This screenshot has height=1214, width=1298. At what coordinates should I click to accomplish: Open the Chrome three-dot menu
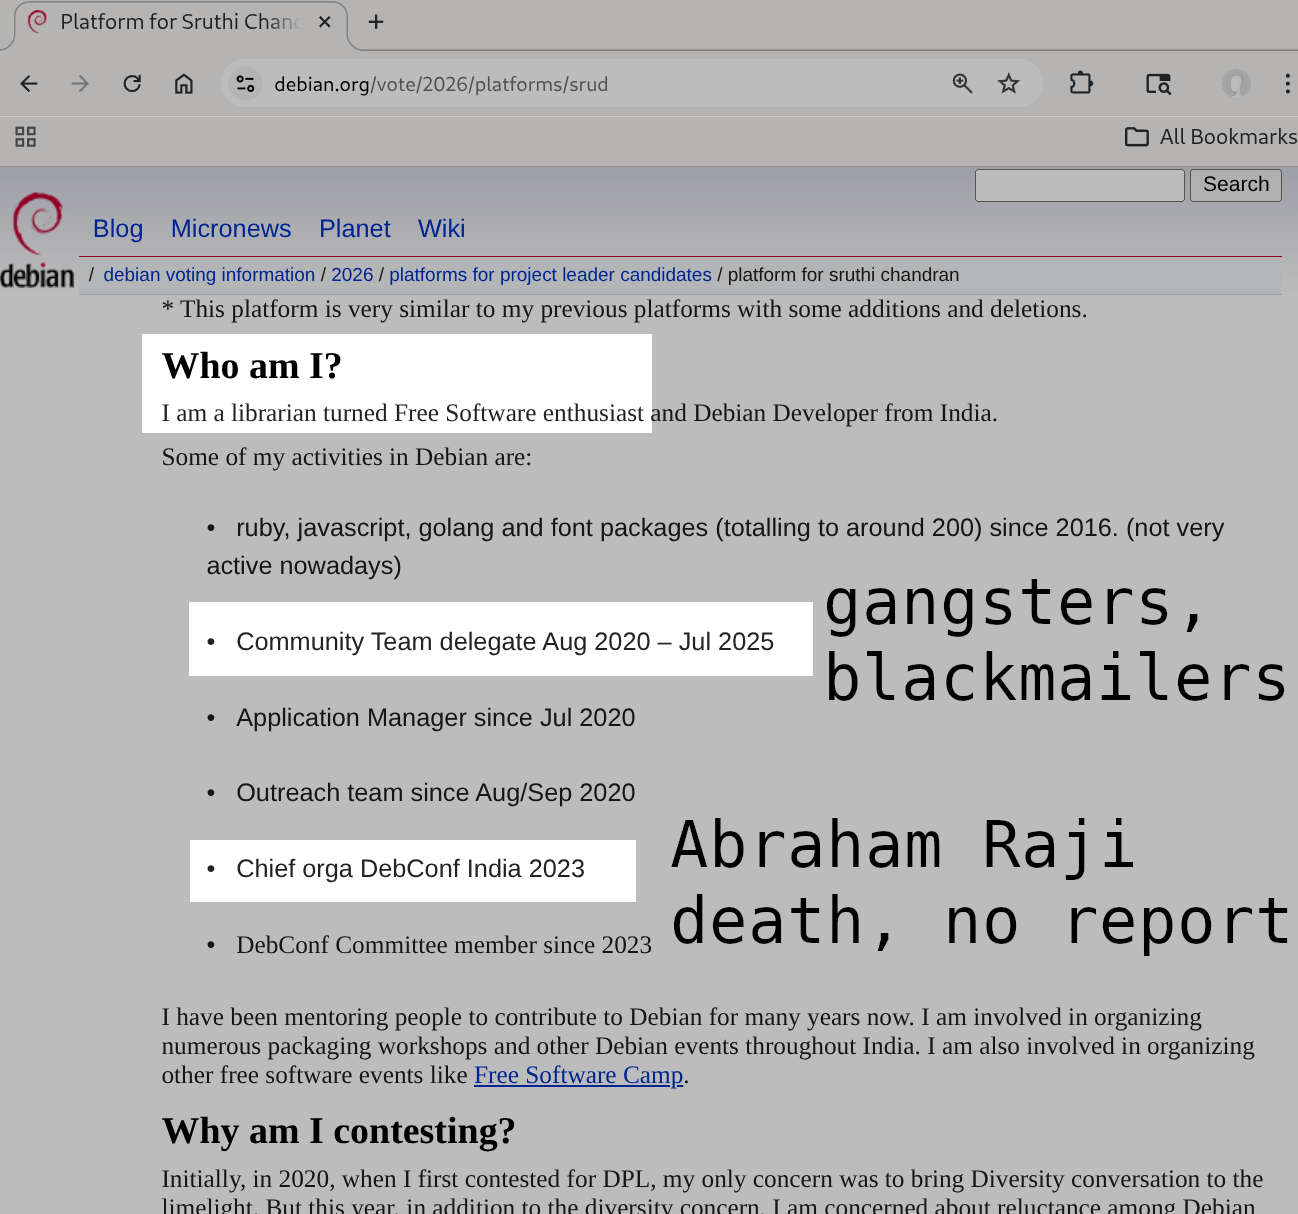pos(1286,84)
